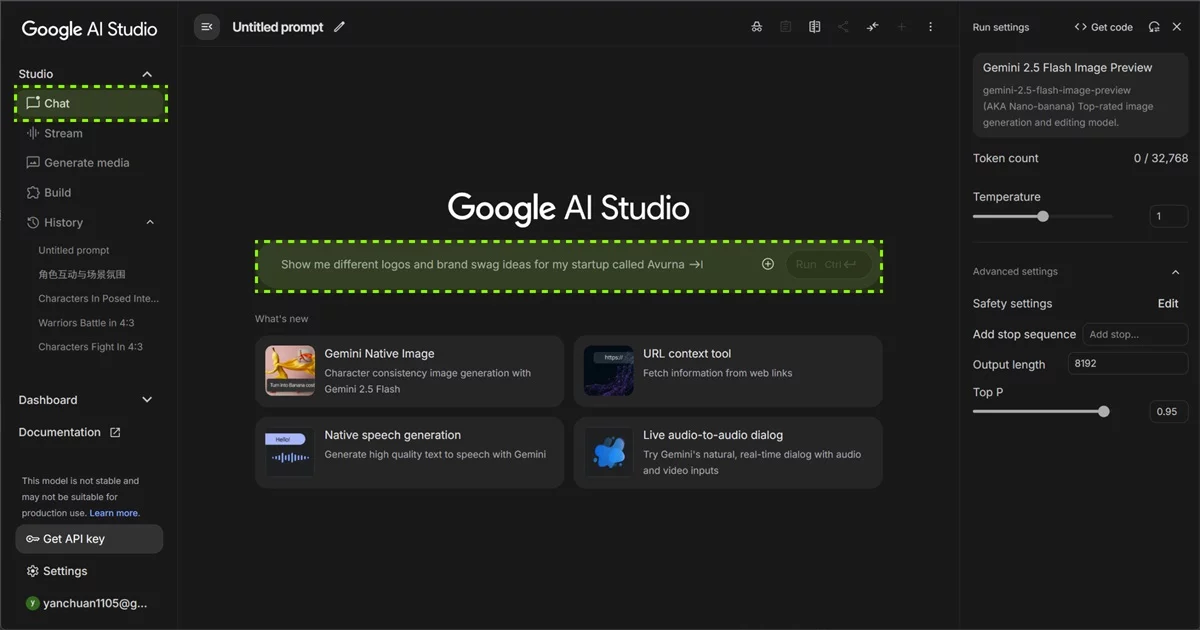Viewport: 1200px width, 630px height.
Task: Click the Temperature slider handle
Action: pos(1043,216)
